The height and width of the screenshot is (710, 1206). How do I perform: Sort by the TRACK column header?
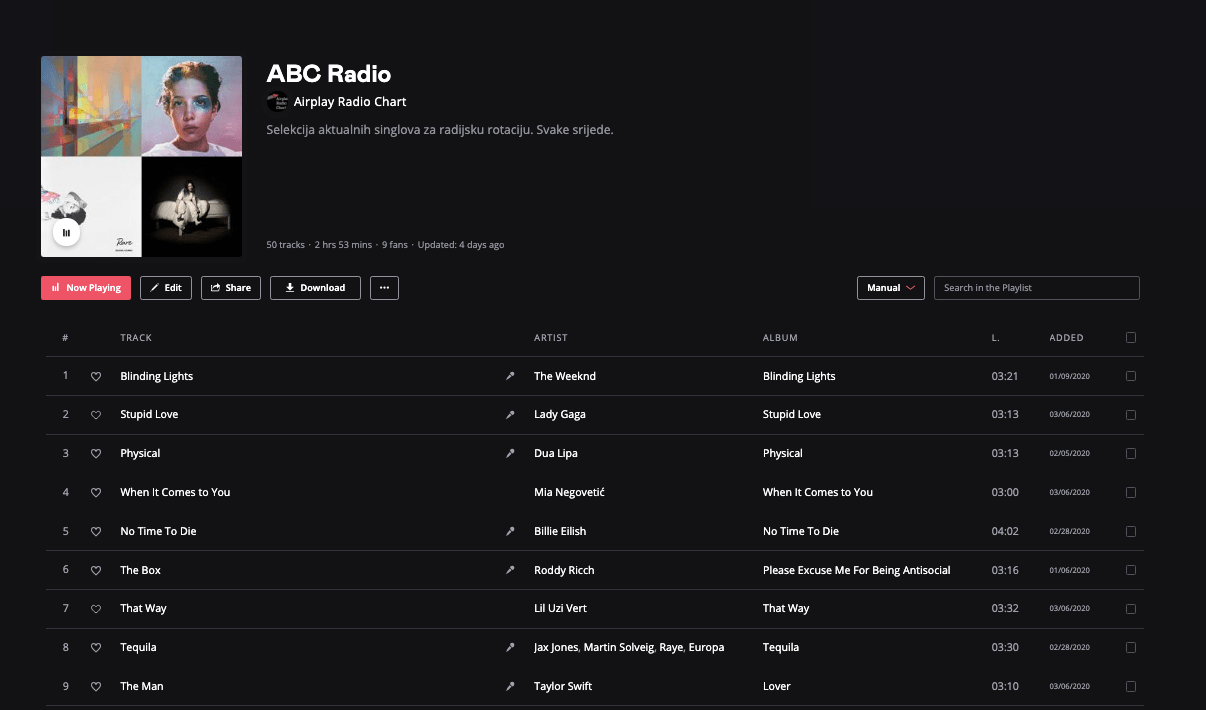136,338
